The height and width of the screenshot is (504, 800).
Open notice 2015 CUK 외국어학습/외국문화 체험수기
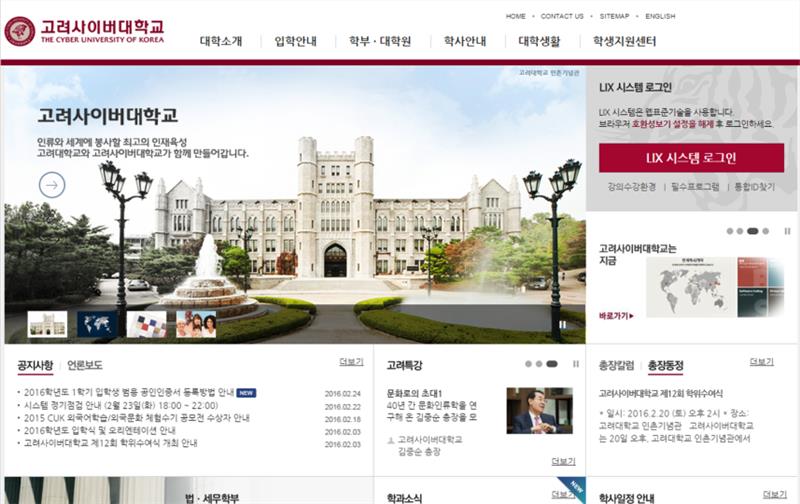(137, 418)
